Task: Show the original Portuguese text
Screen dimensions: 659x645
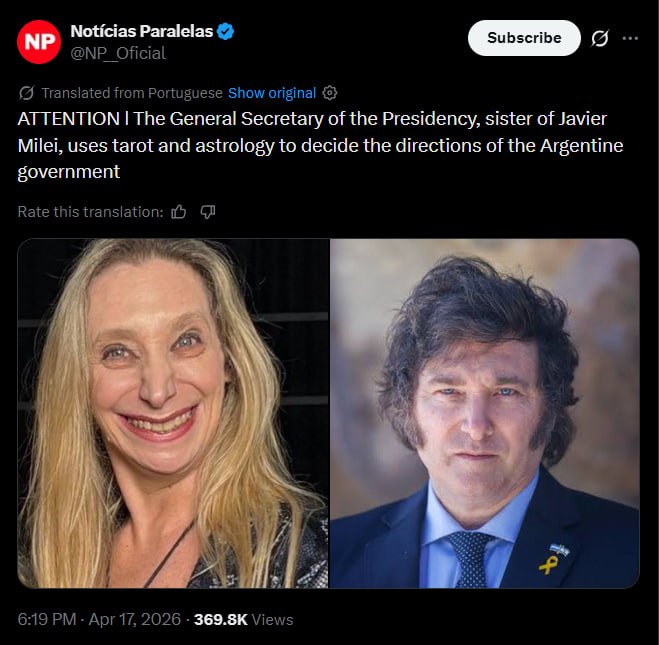Action: coord(272,93)
